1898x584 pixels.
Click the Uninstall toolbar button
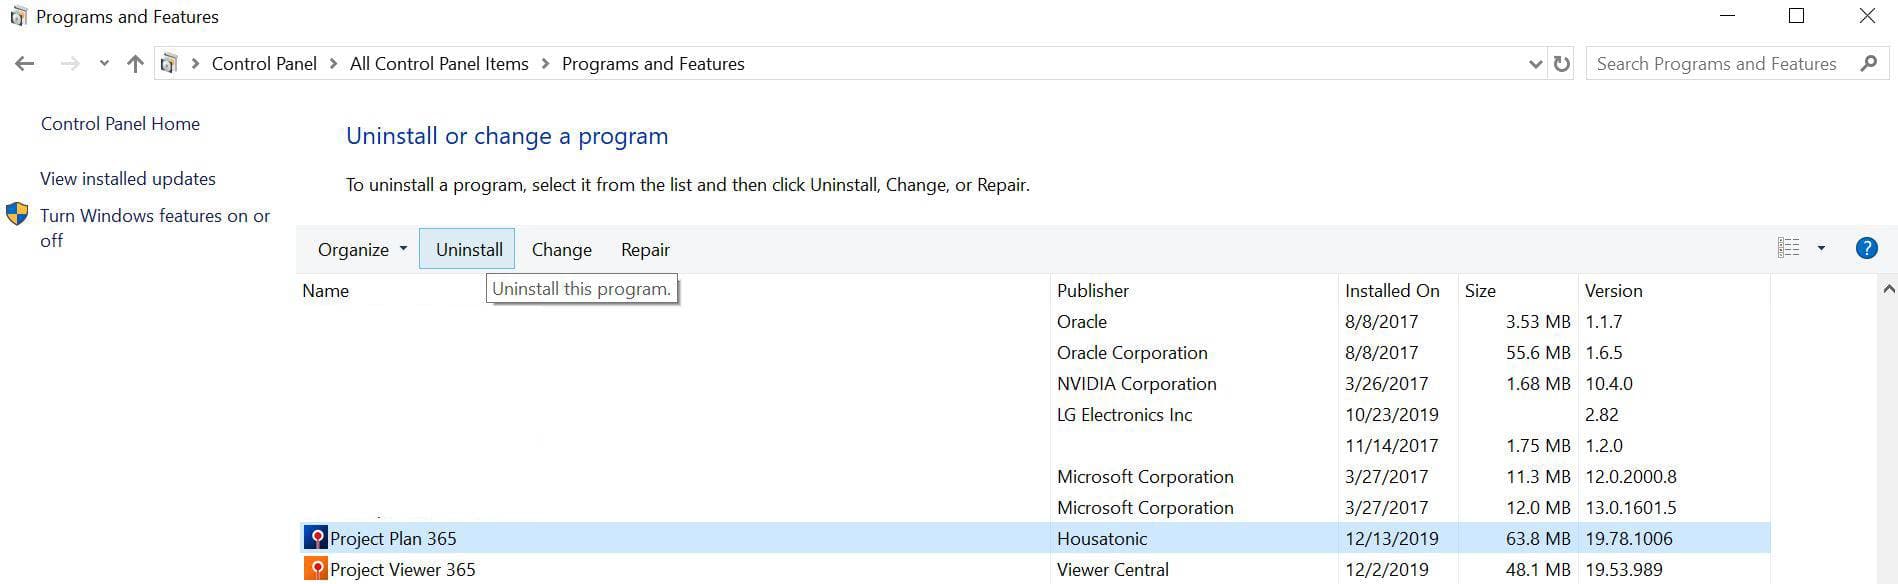467,249
